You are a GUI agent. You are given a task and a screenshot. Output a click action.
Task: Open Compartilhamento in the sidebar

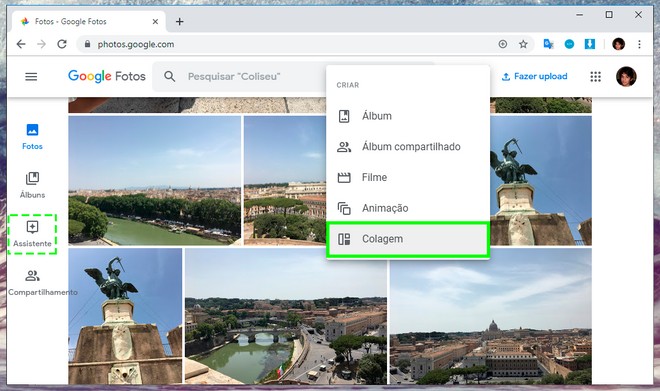point(43,282)
